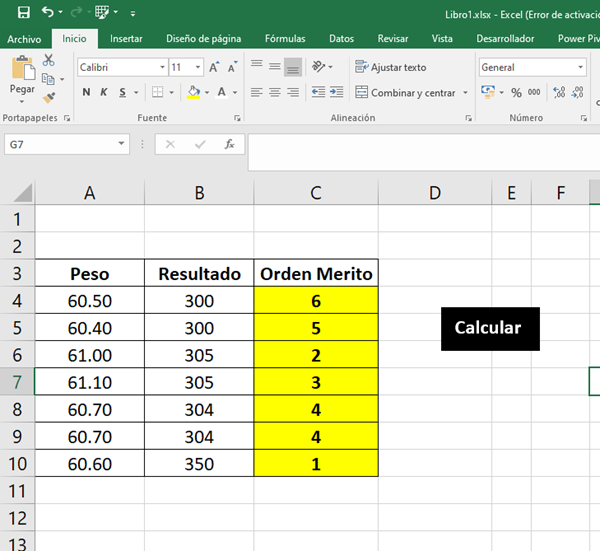This screenshot has height=551, width=600.
Task: Click the Format Painter brush icon
Action: coord(49,98)
